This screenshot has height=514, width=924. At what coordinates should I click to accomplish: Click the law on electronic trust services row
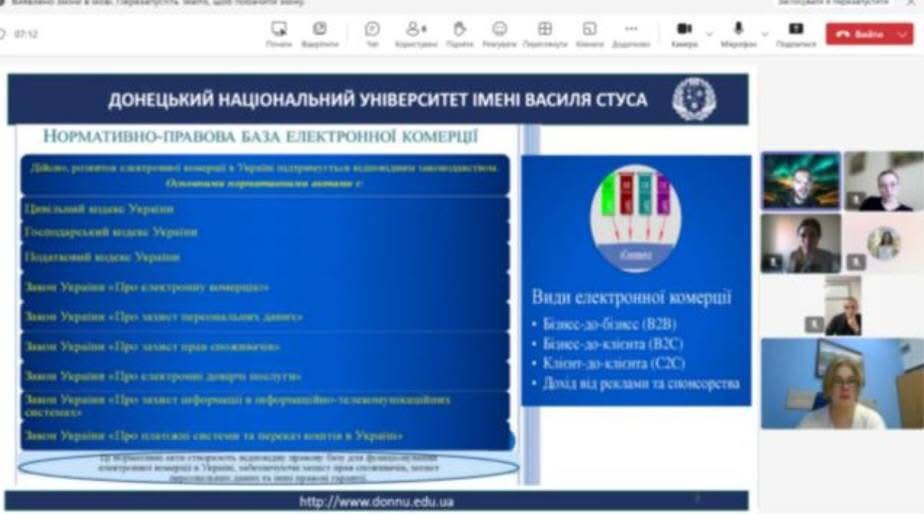click(x=265, y=376)
